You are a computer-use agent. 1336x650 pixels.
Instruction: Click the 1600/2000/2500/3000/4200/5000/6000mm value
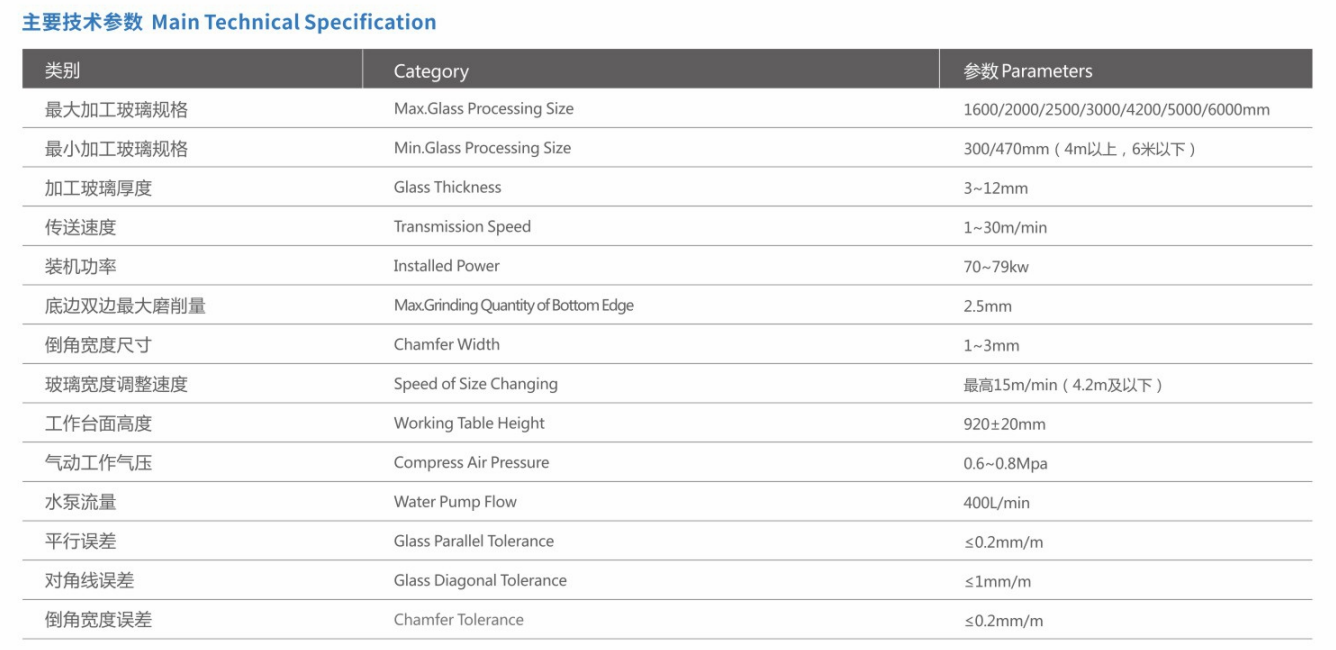[1116, 110]
